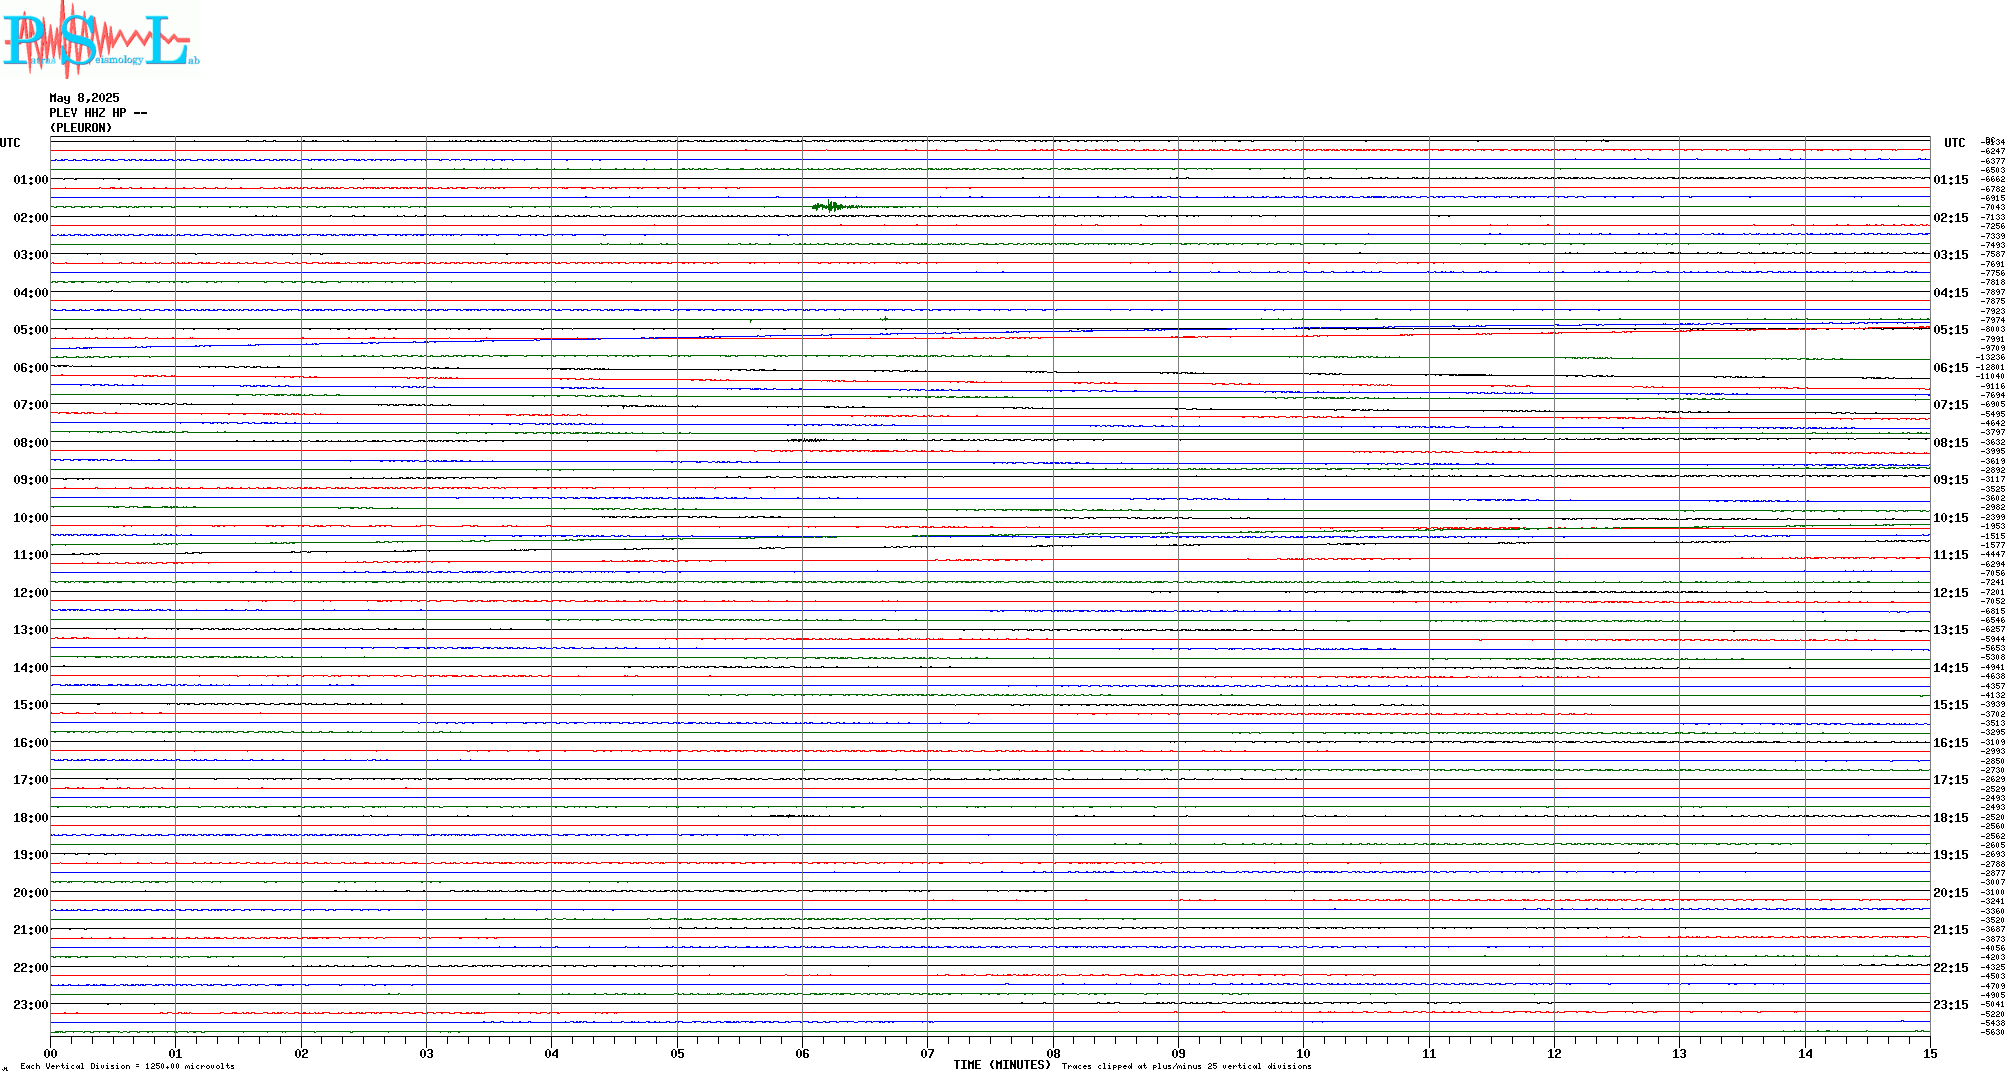Click the '20:15' end-time label
Screen dimensions: 2010x1080
pos(1951,893)
